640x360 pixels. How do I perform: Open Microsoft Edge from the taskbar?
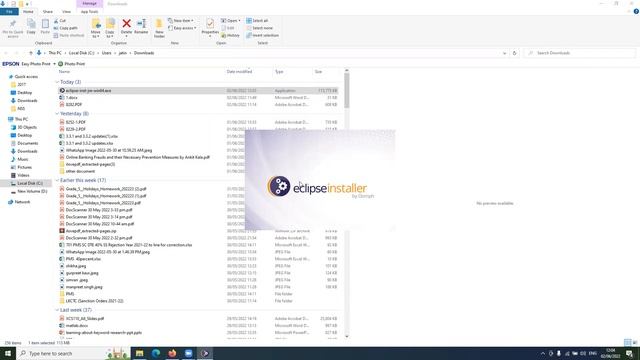click(x=156, y=353)
